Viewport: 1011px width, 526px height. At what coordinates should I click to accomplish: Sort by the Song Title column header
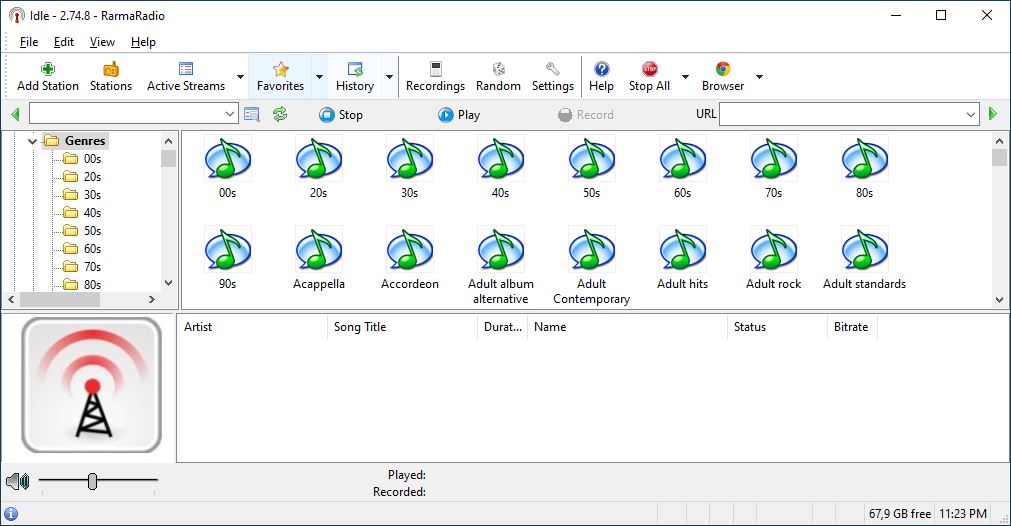click(402, 327)
